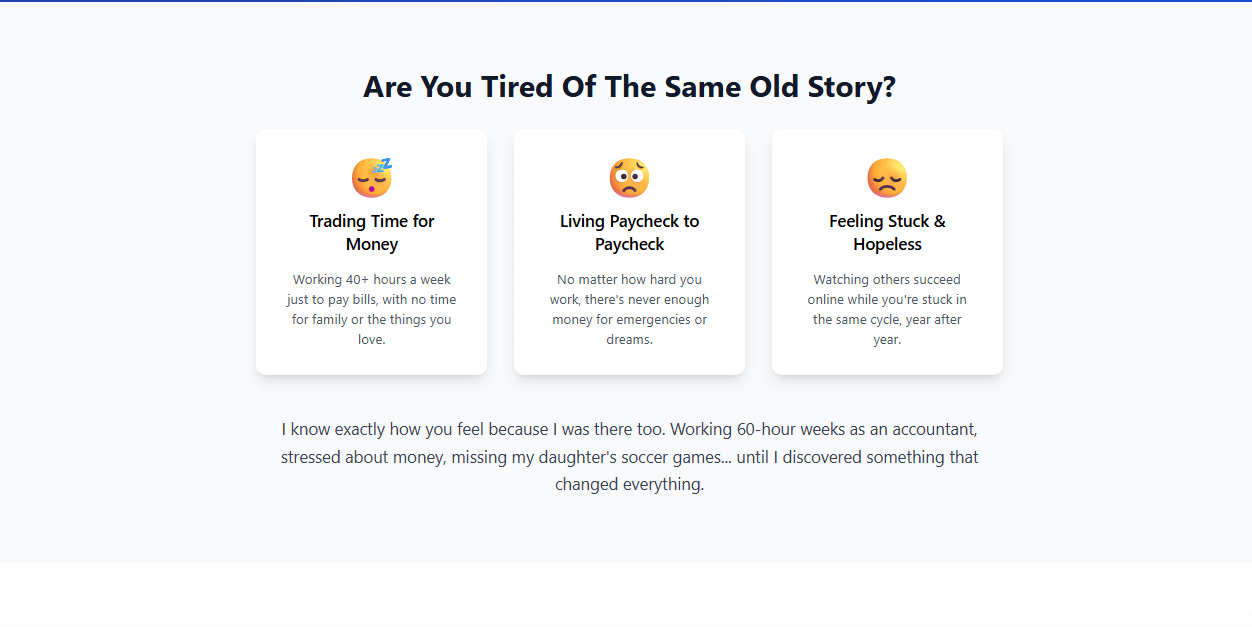This screenshot has height=627, width=1252.
Task: Click the words "changed everything." in the paragraph
Action: (629, 485)
